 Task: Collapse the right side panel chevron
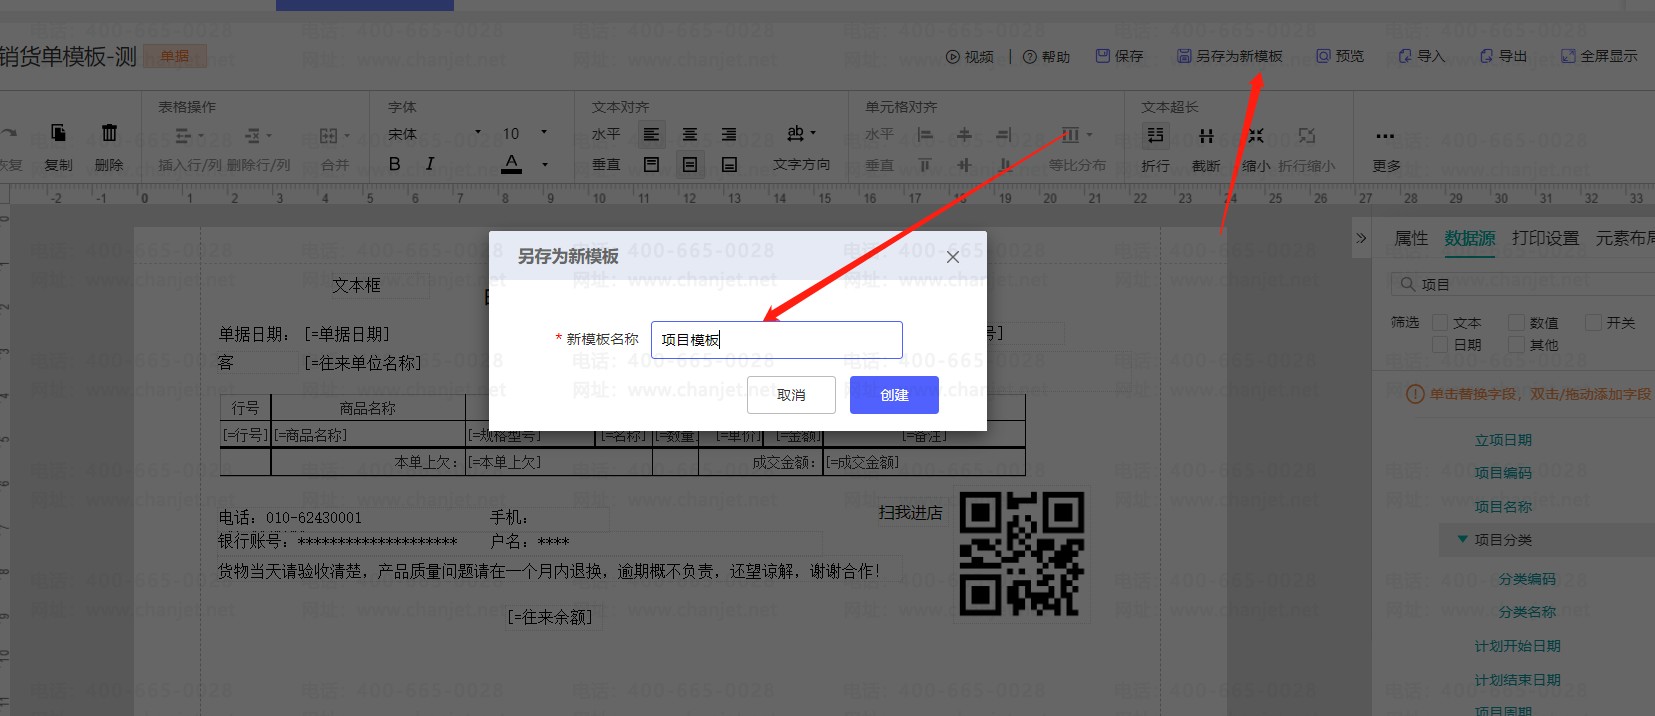1360,238
